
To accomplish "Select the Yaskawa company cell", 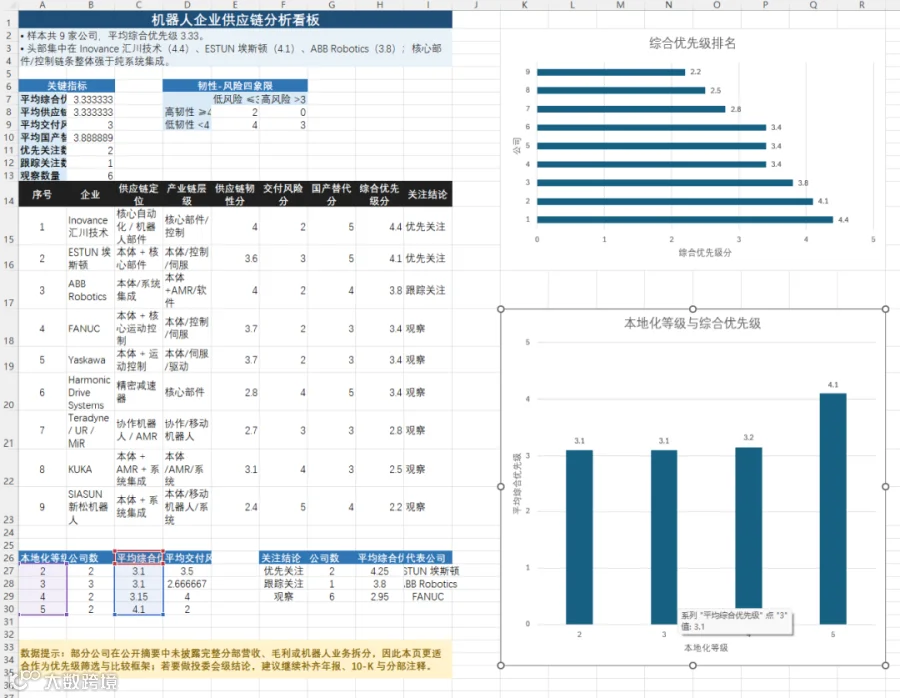I will [91, 360].
